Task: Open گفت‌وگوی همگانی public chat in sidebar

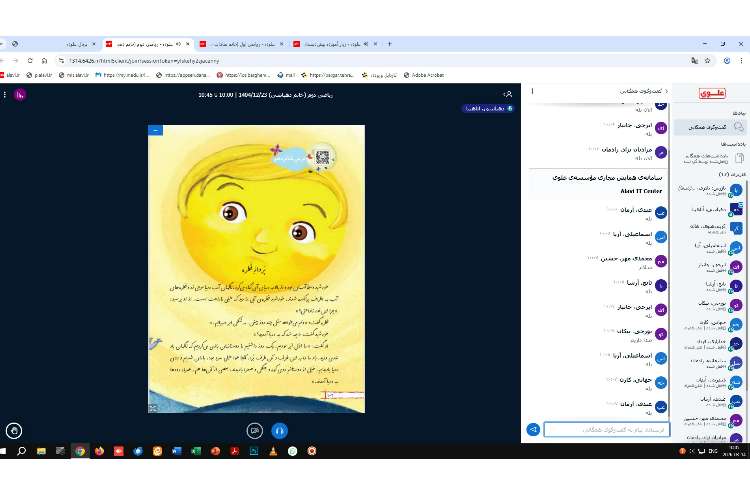Action: pos(710,127)
